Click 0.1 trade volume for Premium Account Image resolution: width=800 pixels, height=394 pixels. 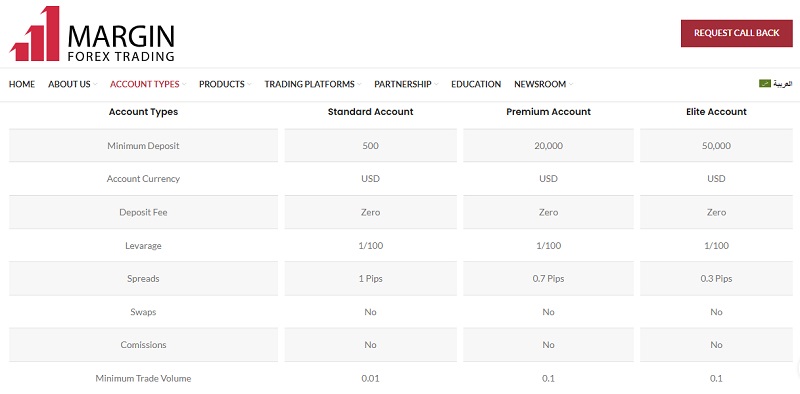point(548,379)
